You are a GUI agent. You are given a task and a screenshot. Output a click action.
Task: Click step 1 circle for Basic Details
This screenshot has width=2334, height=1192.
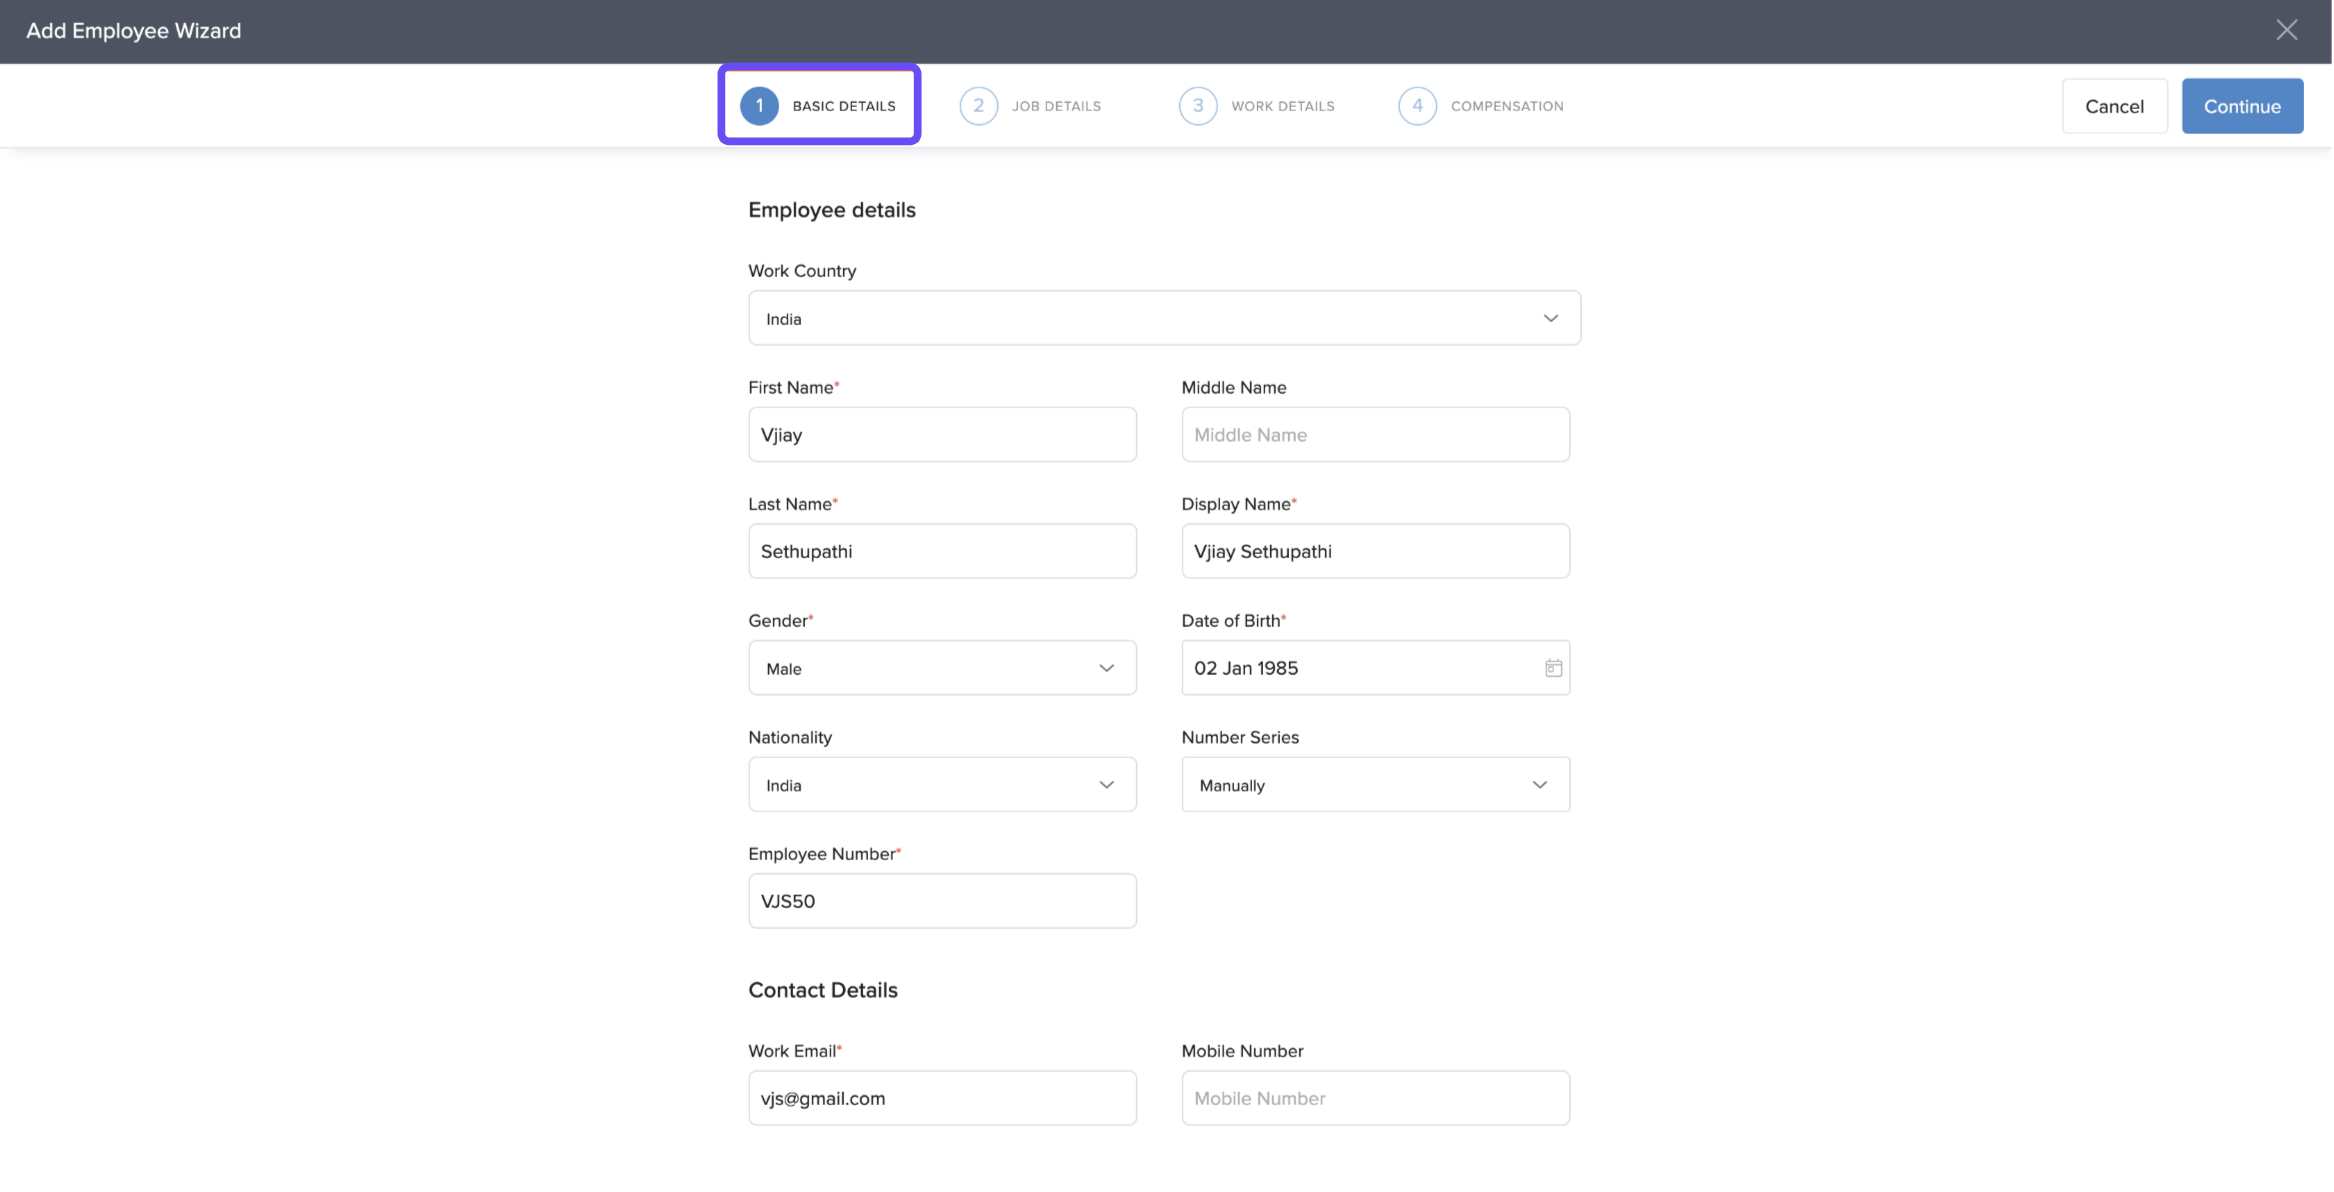pyautogui.click(x=759, y=106)
